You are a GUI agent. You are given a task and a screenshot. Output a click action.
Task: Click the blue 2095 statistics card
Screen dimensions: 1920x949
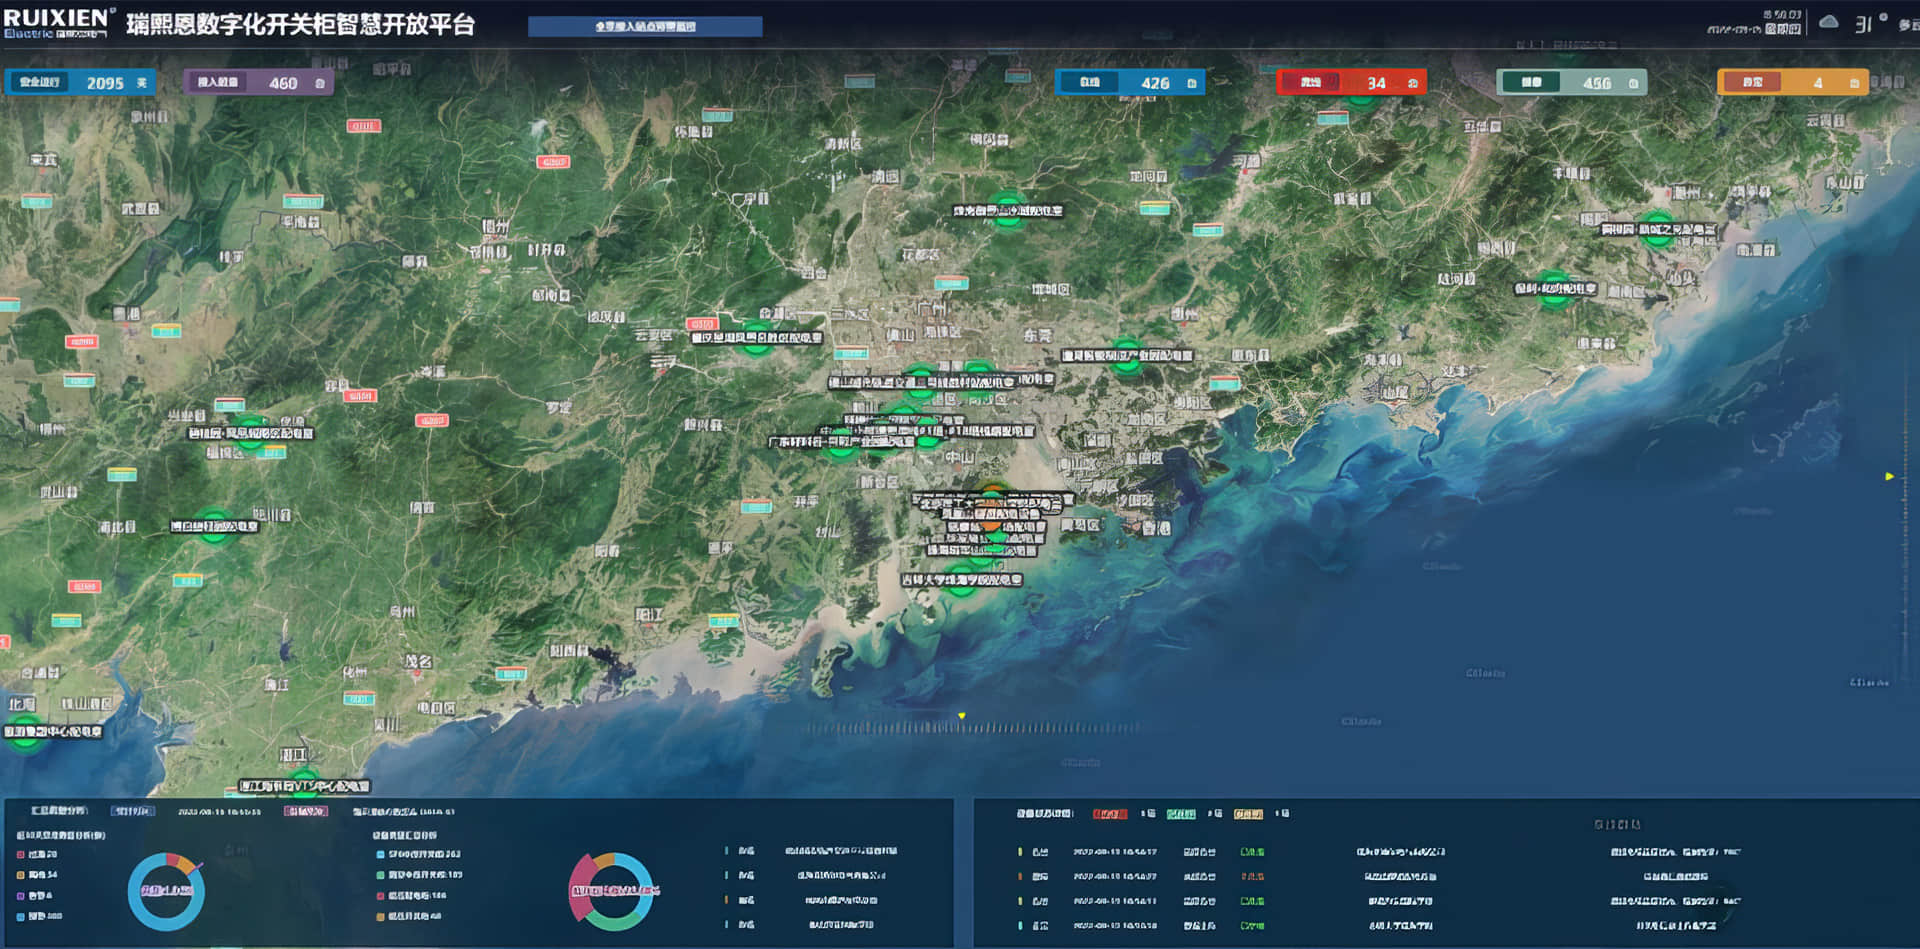pyautogui.click(x=80, y=83)
